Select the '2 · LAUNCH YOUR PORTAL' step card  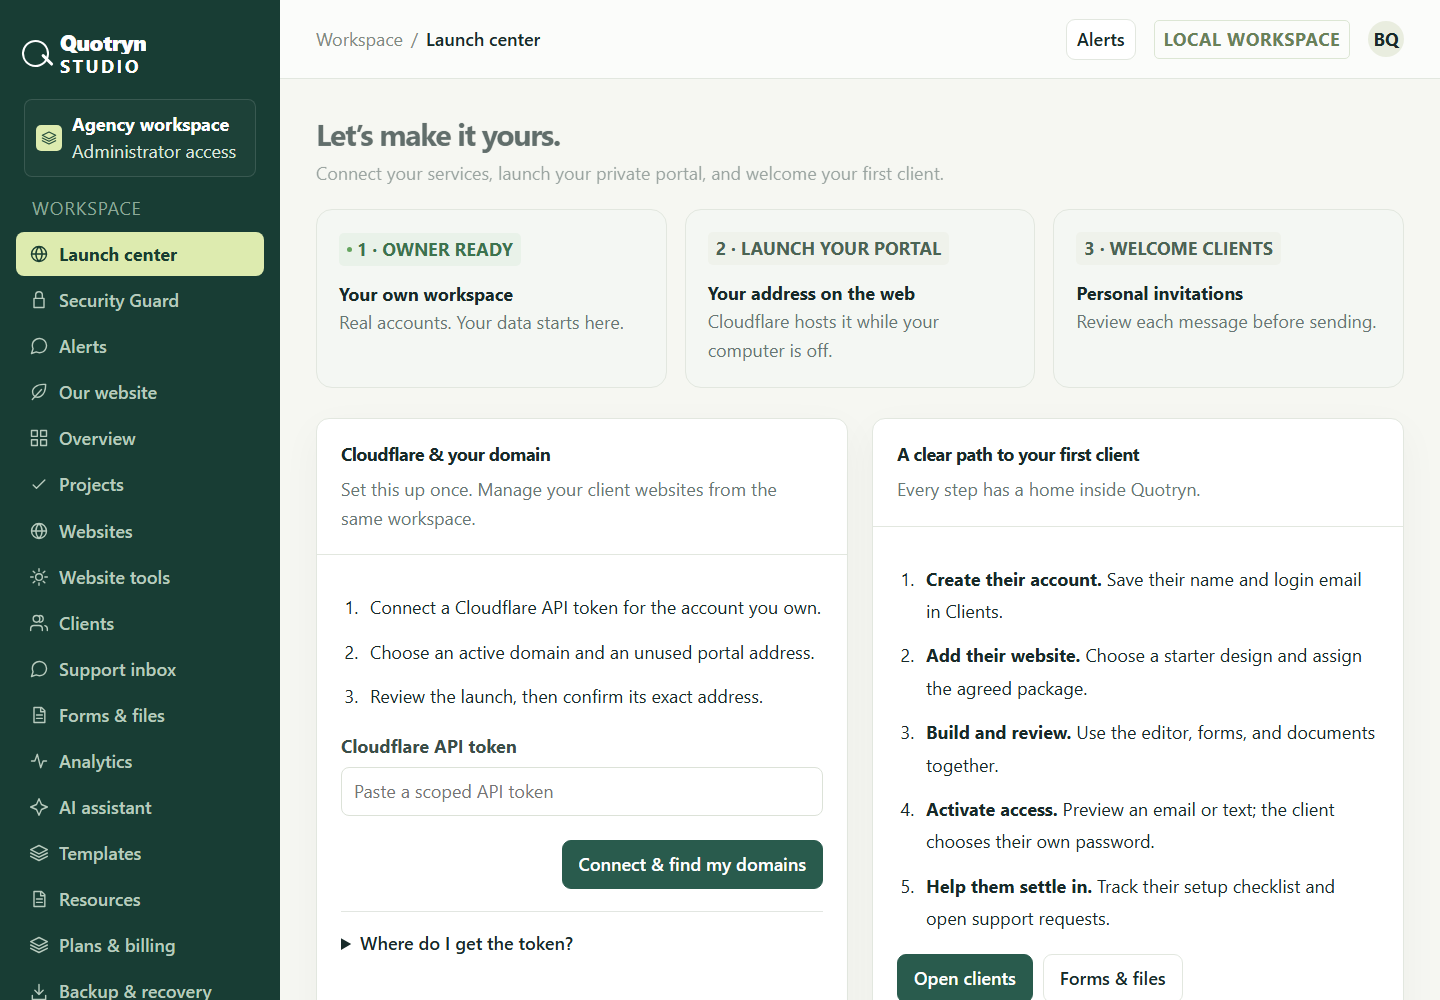coord(860,298)
